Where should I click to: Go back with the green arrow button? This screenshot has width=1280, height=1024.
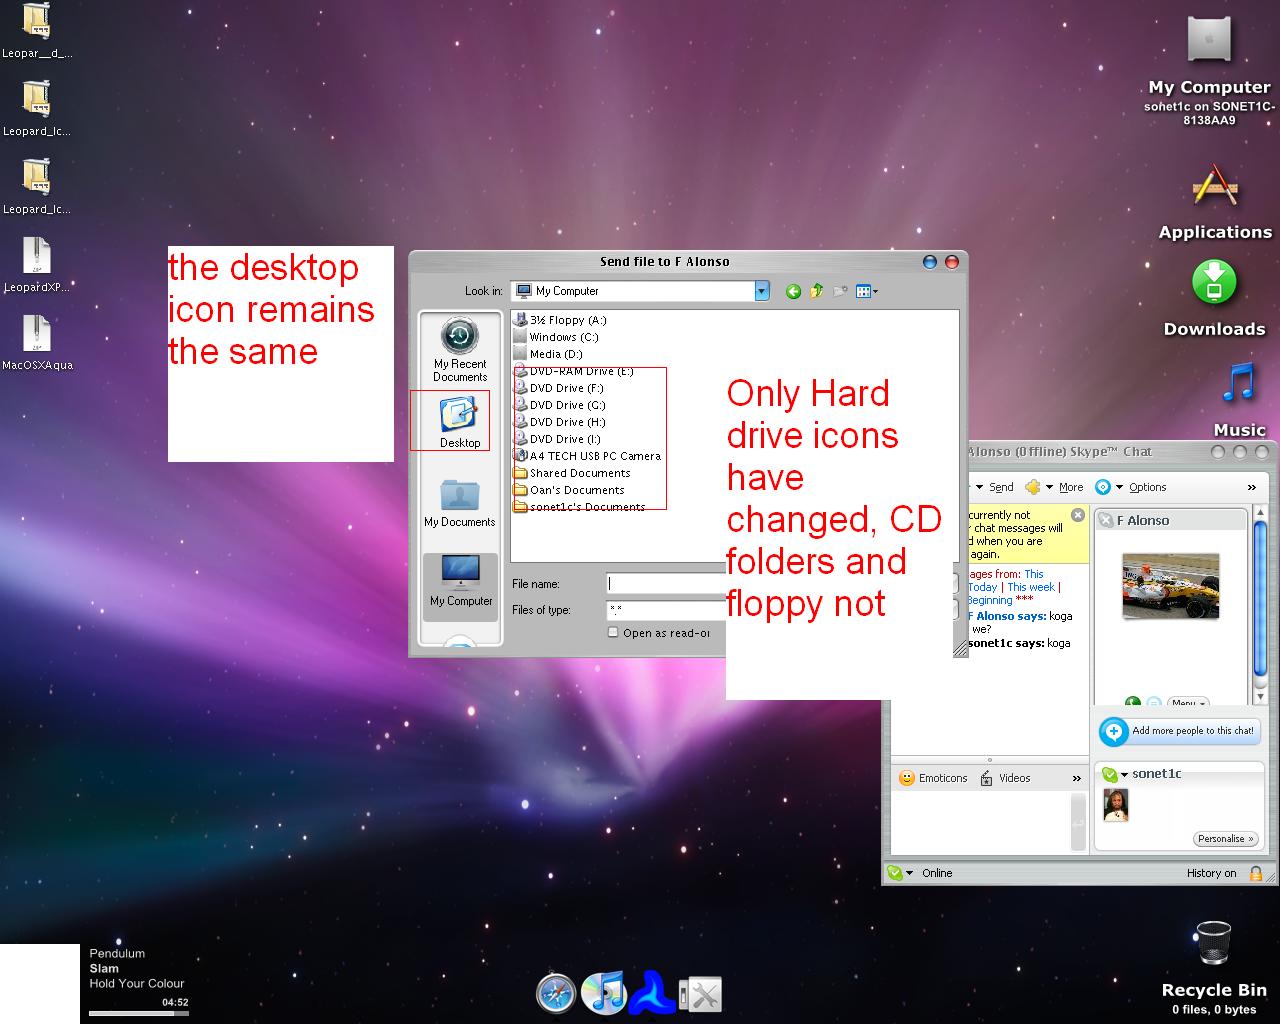coord(793,291)
